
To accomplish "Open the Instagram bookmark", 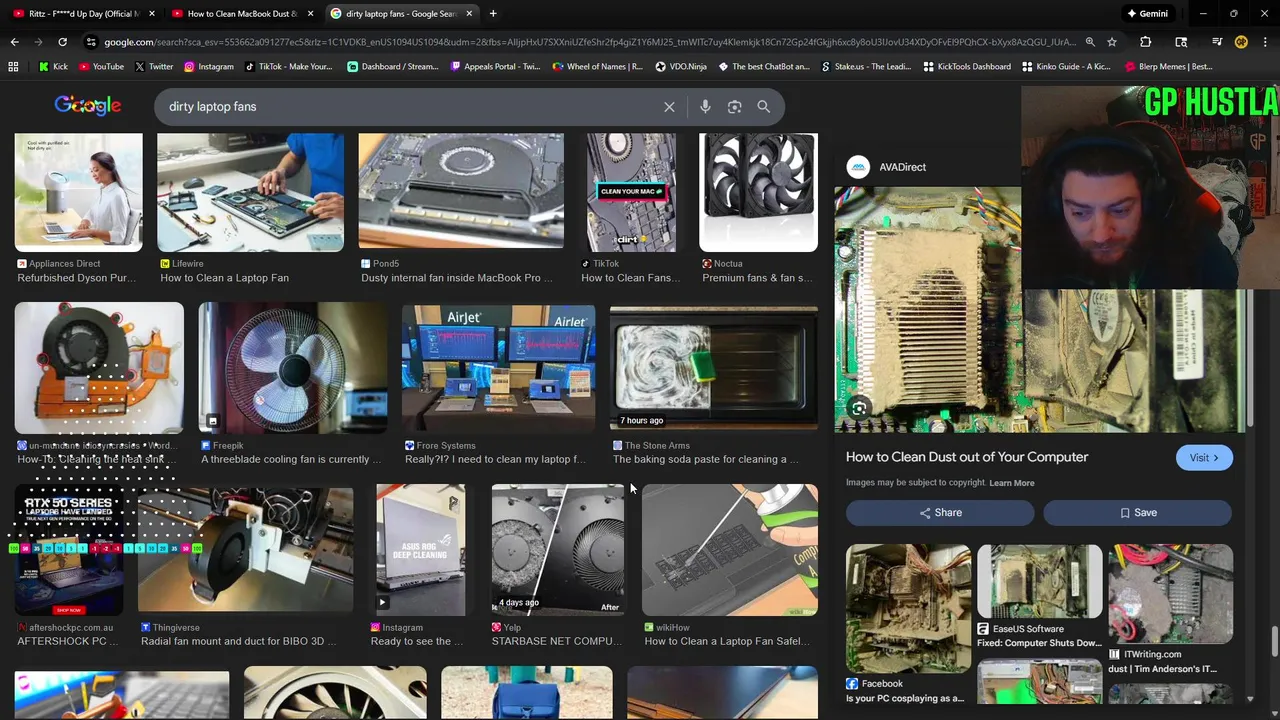I will click(208, 67).
